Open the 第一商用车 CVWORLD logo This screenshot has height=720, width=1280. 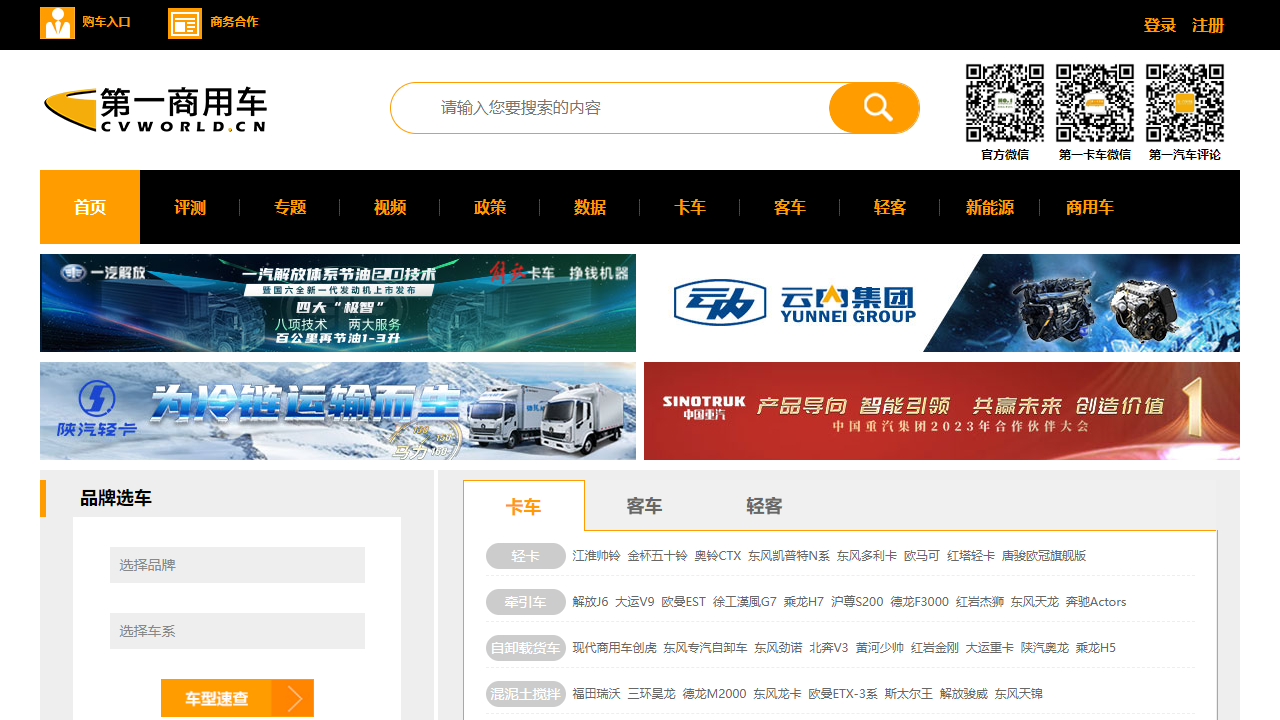coord(155,110)
